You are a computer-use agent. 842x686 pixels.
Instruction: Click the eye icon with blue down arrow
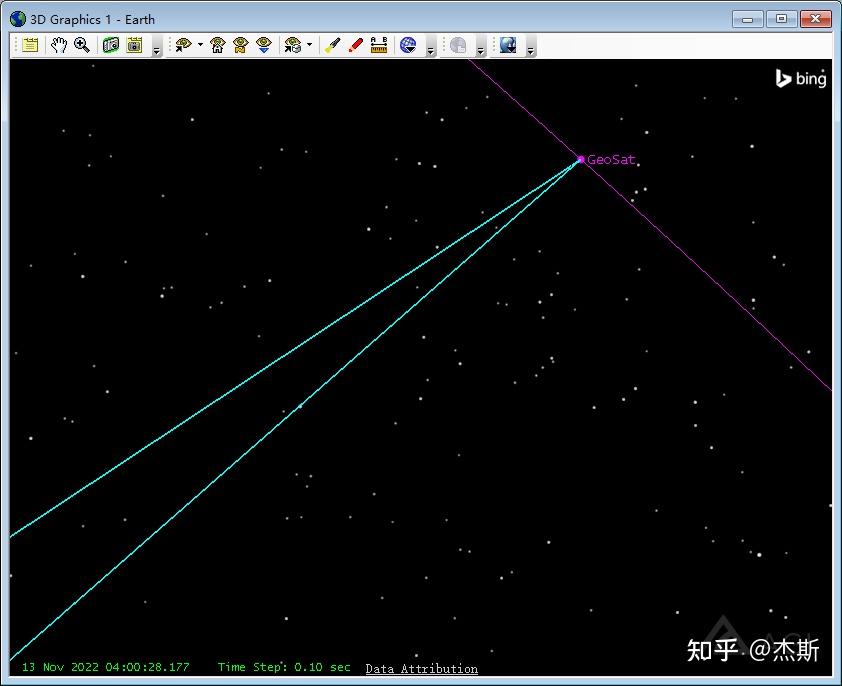tap(264, 45)
